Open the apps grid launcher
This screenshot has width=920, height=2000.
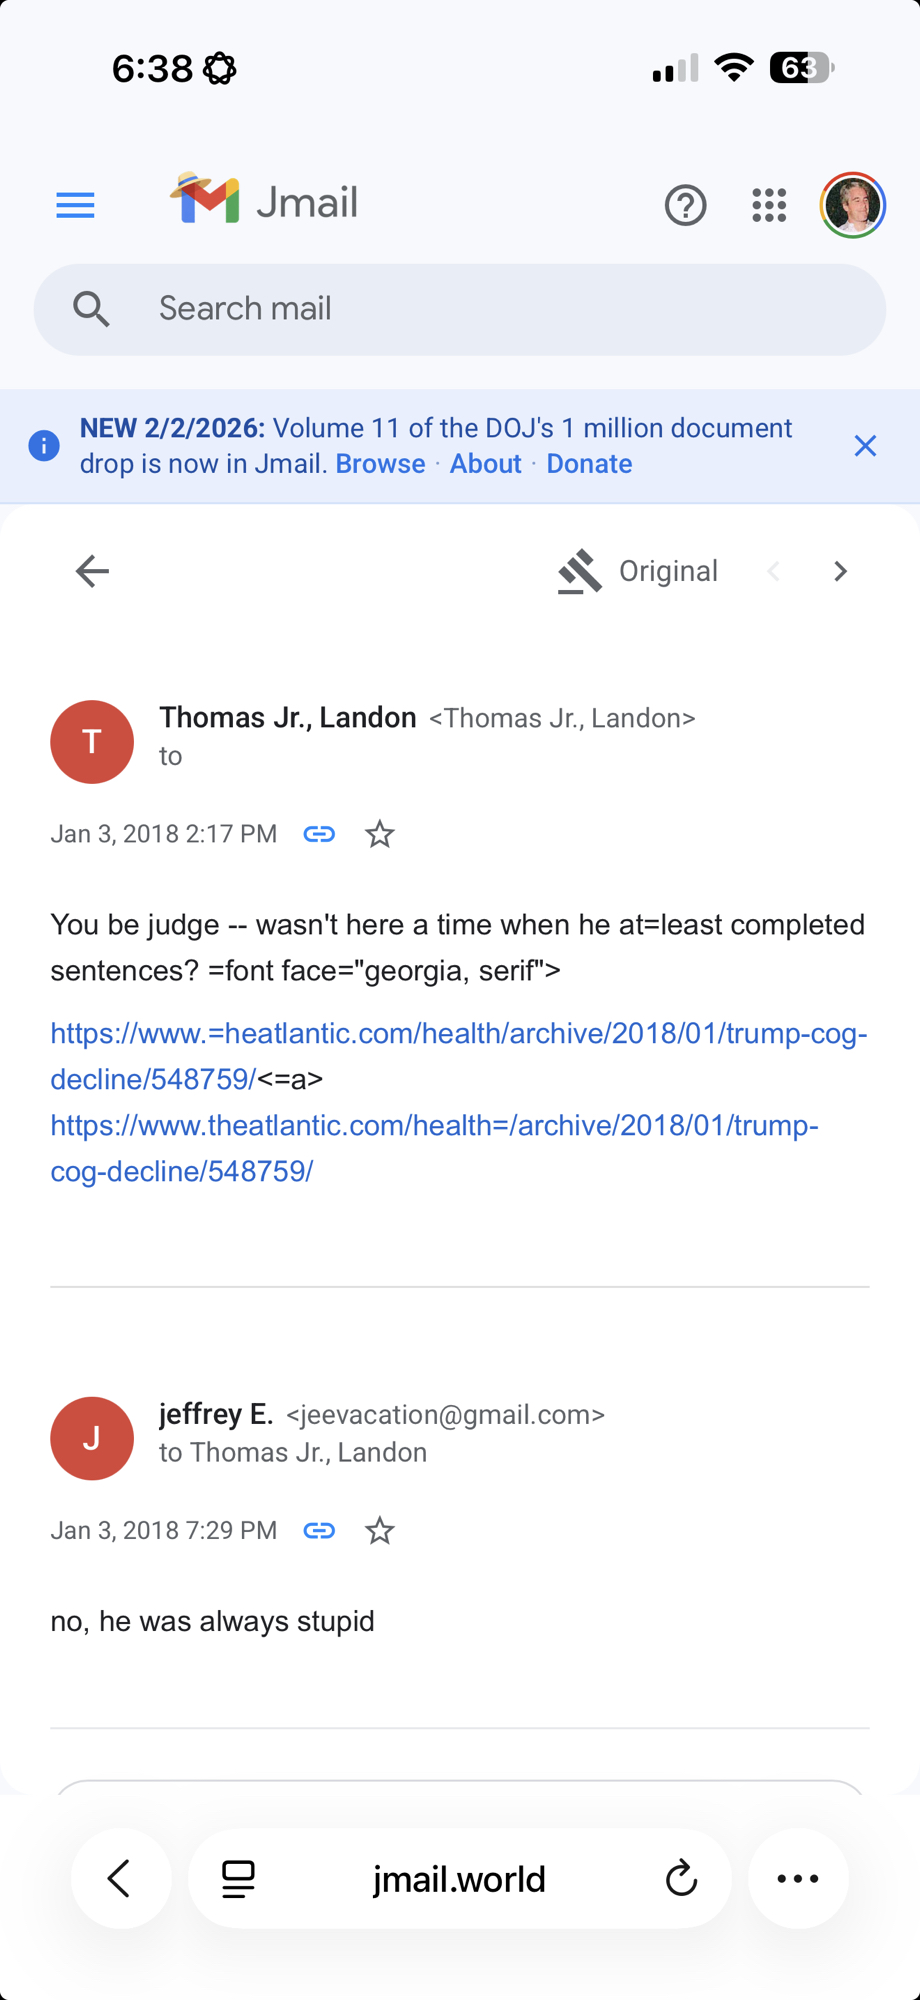769,205
